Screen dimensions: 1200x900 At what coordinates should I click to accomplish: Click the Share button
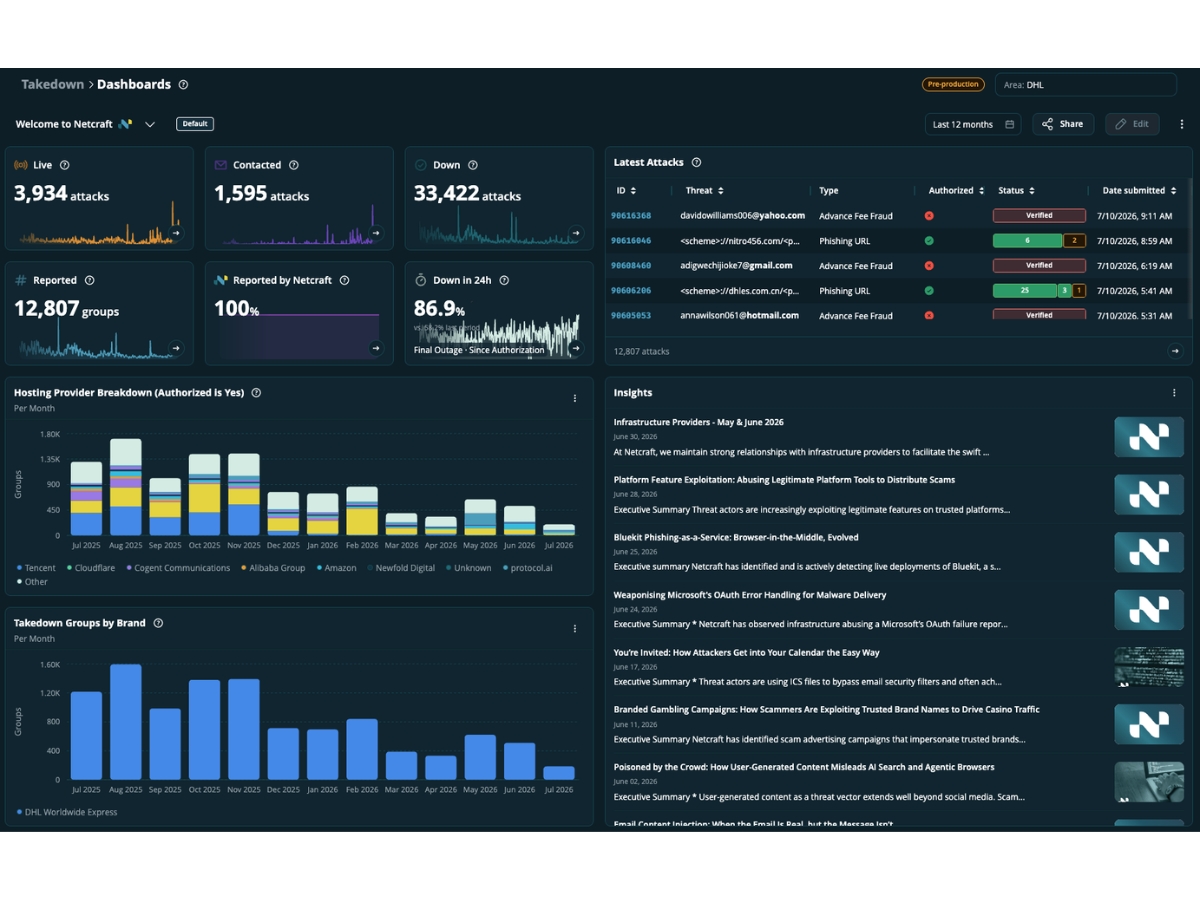[x=1063, y=124]
